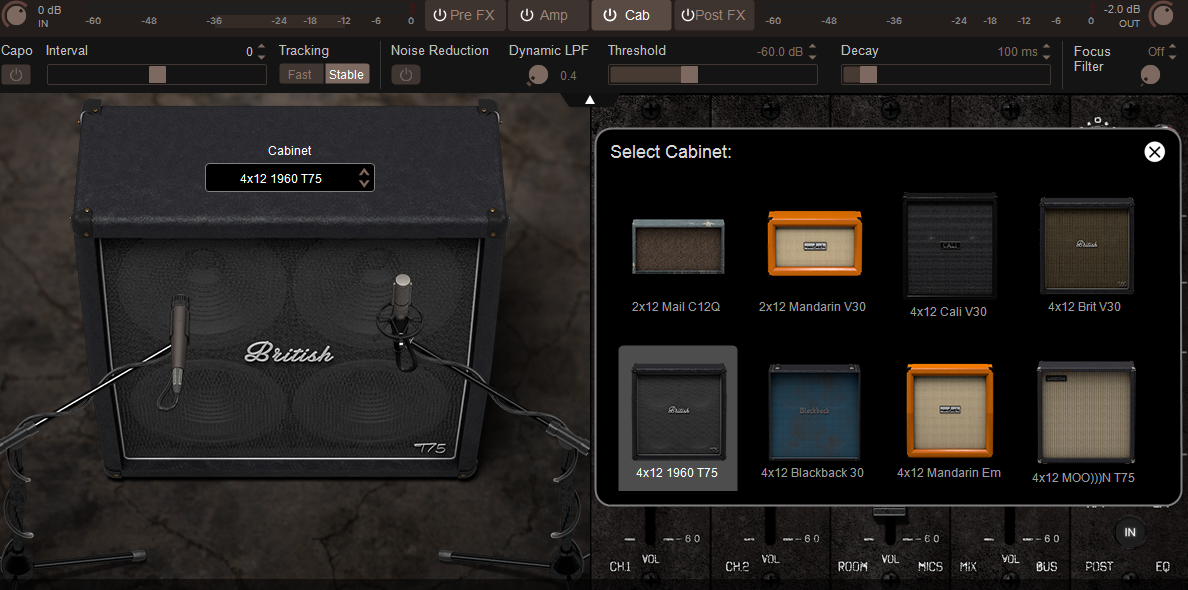Screen dimensions: 1188x590
Task: Enable the Capo power button
Action: click(16, 75)
